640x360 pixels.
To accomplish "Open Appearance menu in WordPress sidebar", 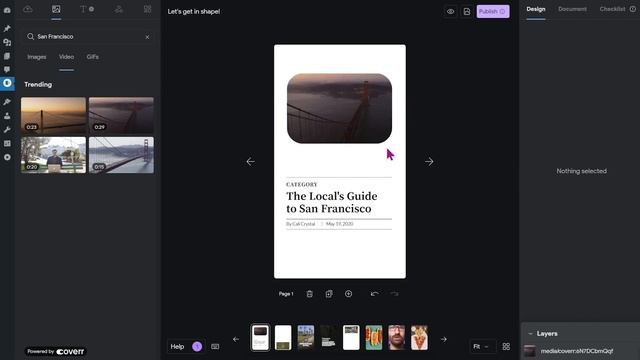I will (x=7, y=102).
